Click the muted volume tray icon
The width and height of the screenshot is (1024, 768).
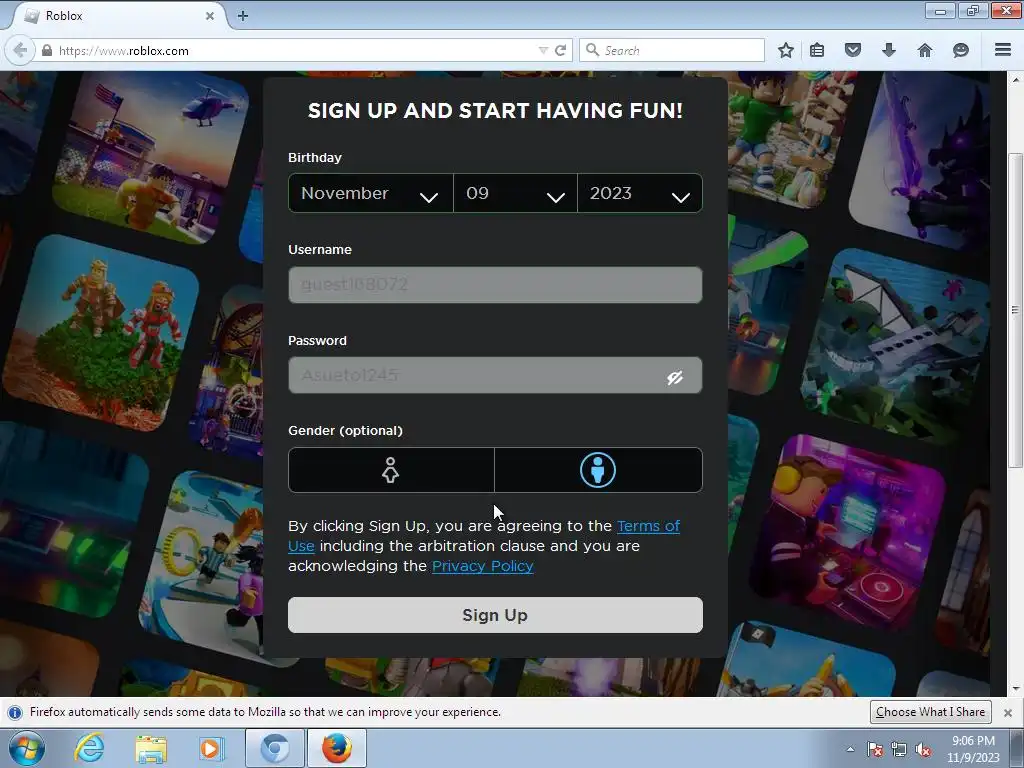point(923,749)
